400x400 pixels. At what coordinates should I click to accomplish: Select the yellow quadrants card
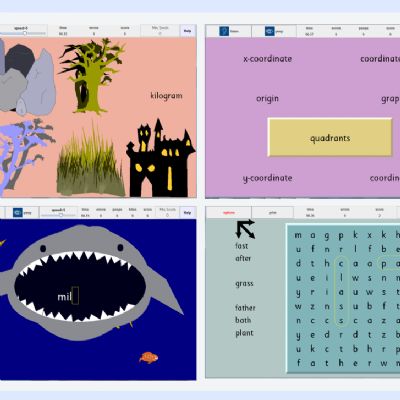(x=330, y=137)
